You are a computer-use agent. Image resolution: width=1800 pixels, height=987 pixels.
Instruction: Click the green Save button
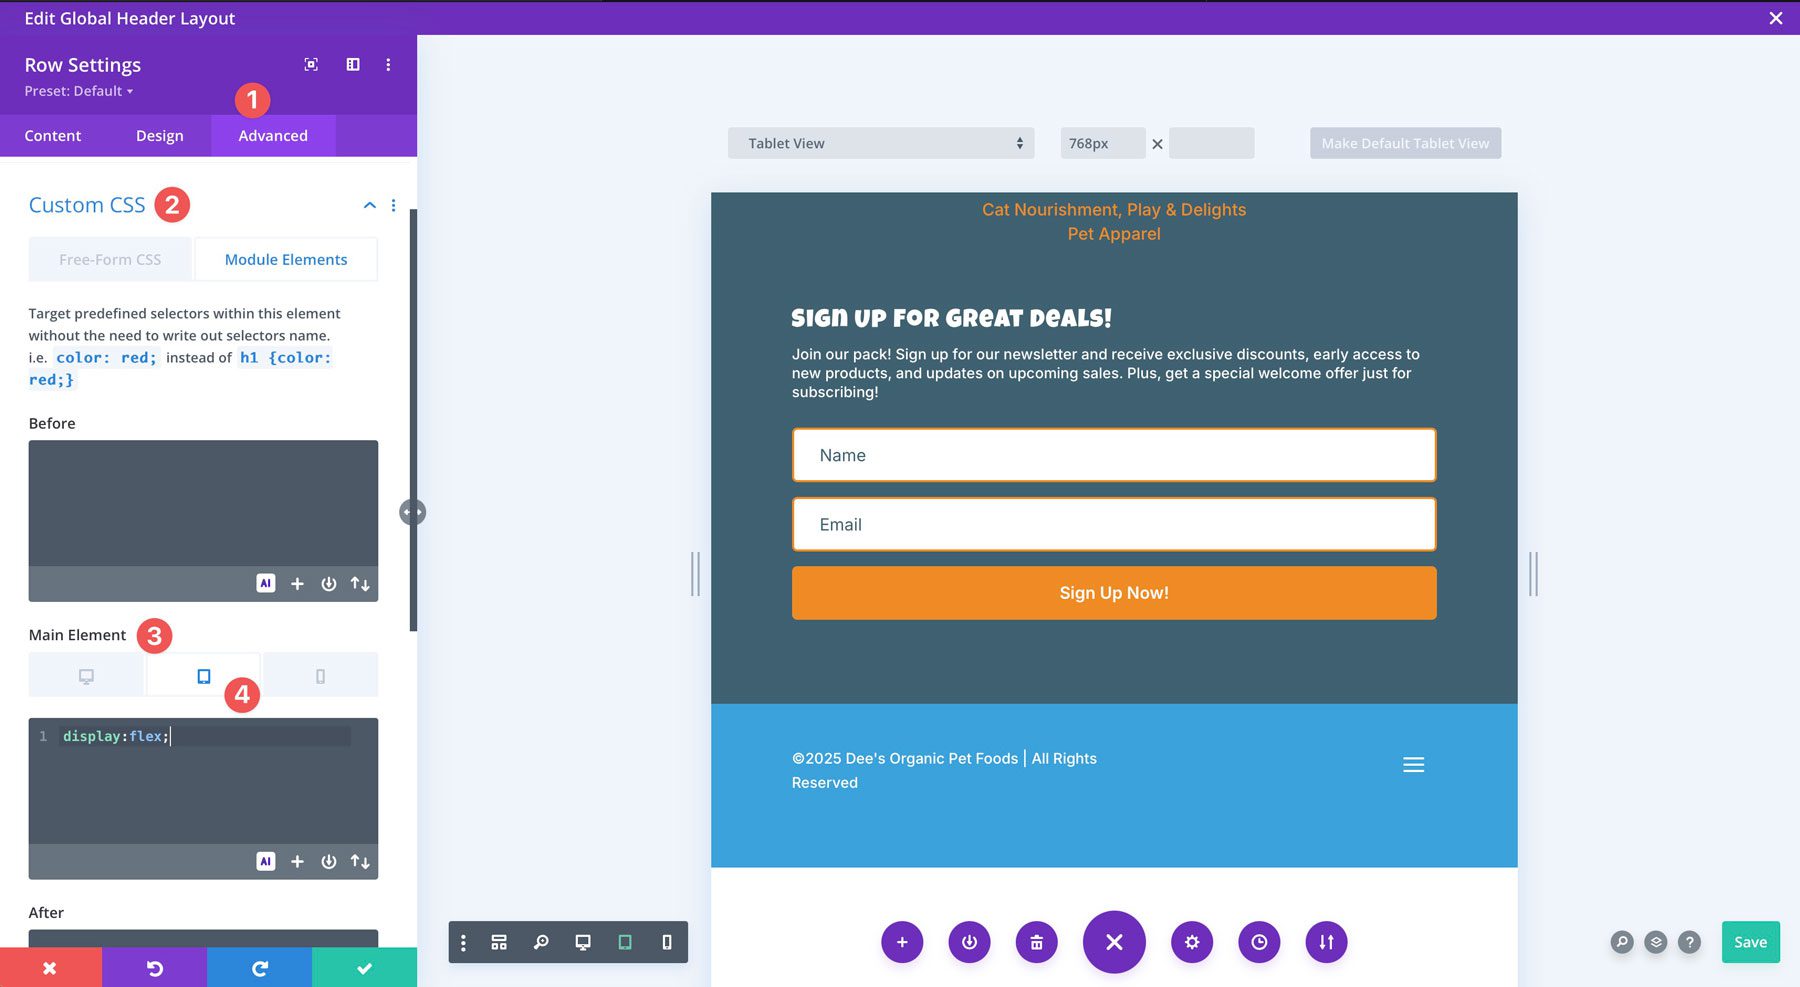point(1750,941)
